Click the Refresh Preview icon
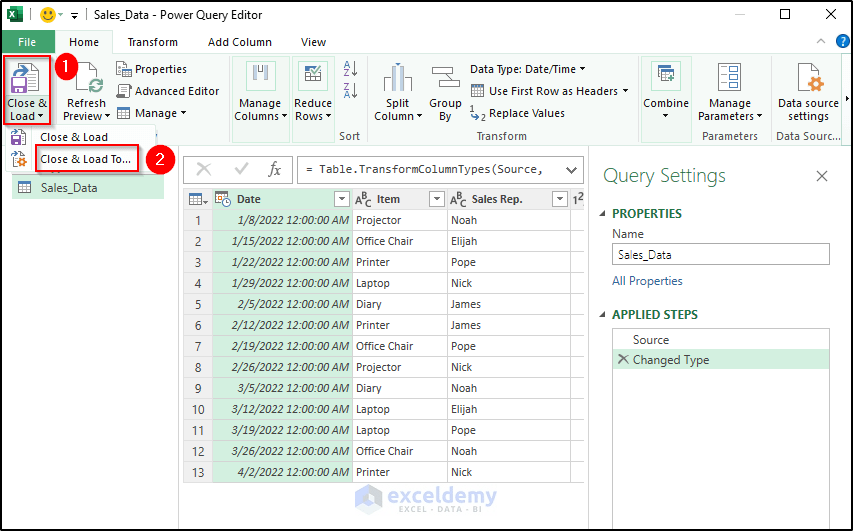853x531 pixels. 89,77
